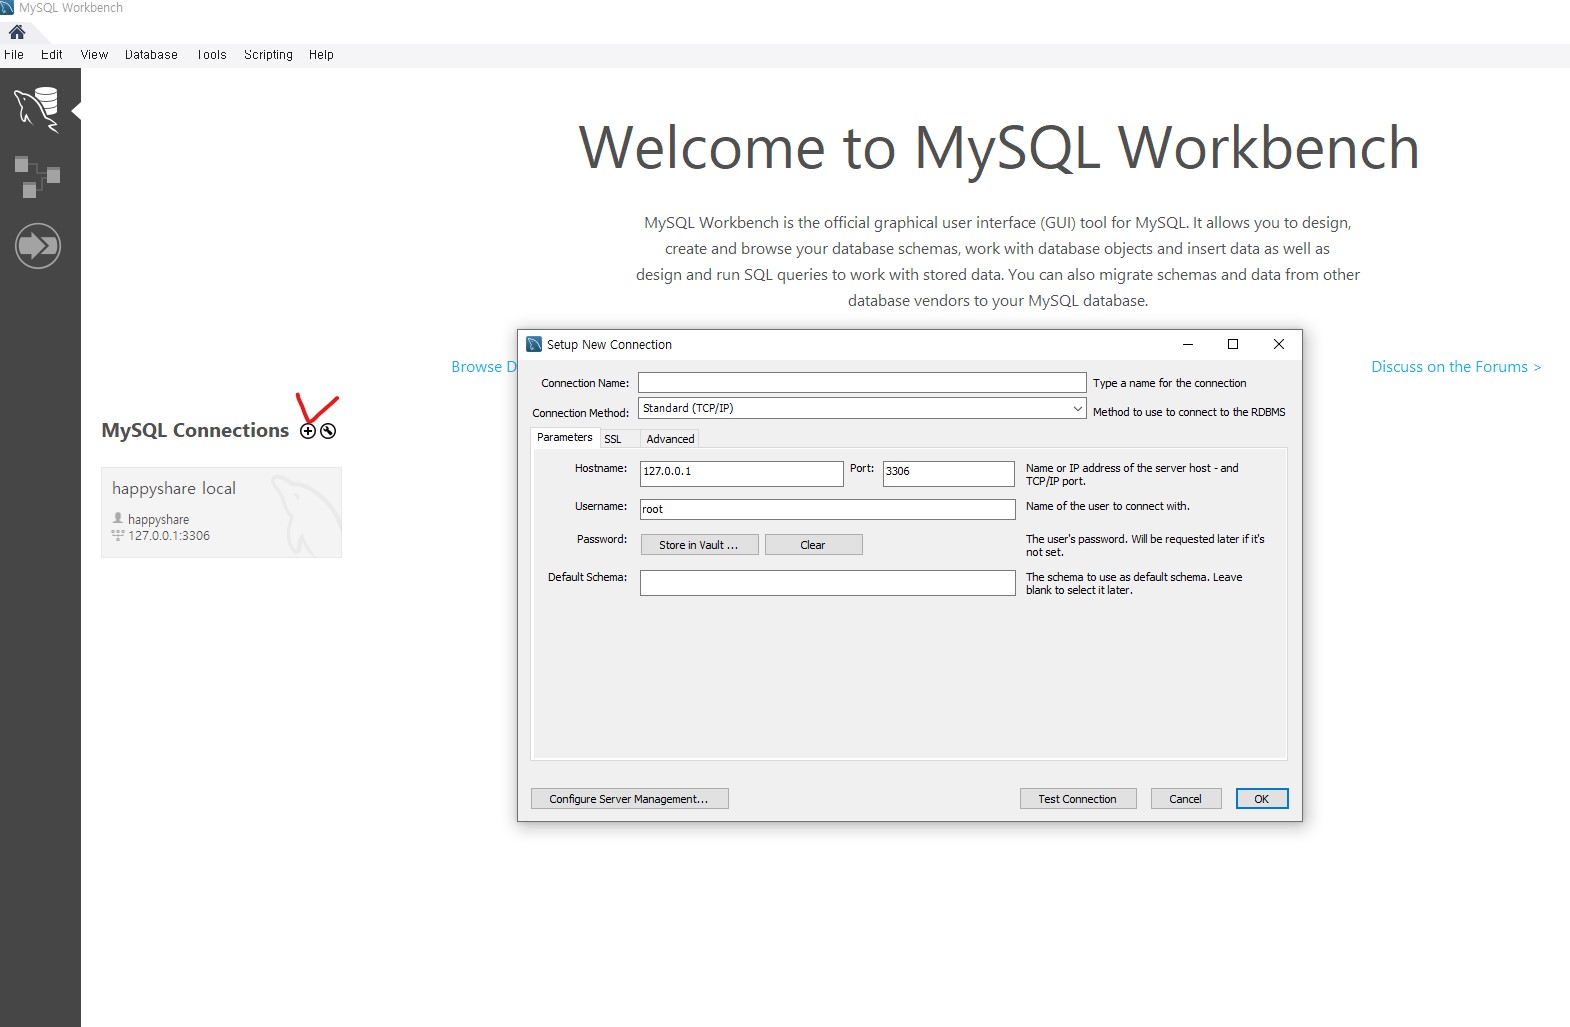Switch to the SSL tab
This screenshot has height=1027, width=1570.
tap(613, 439)
